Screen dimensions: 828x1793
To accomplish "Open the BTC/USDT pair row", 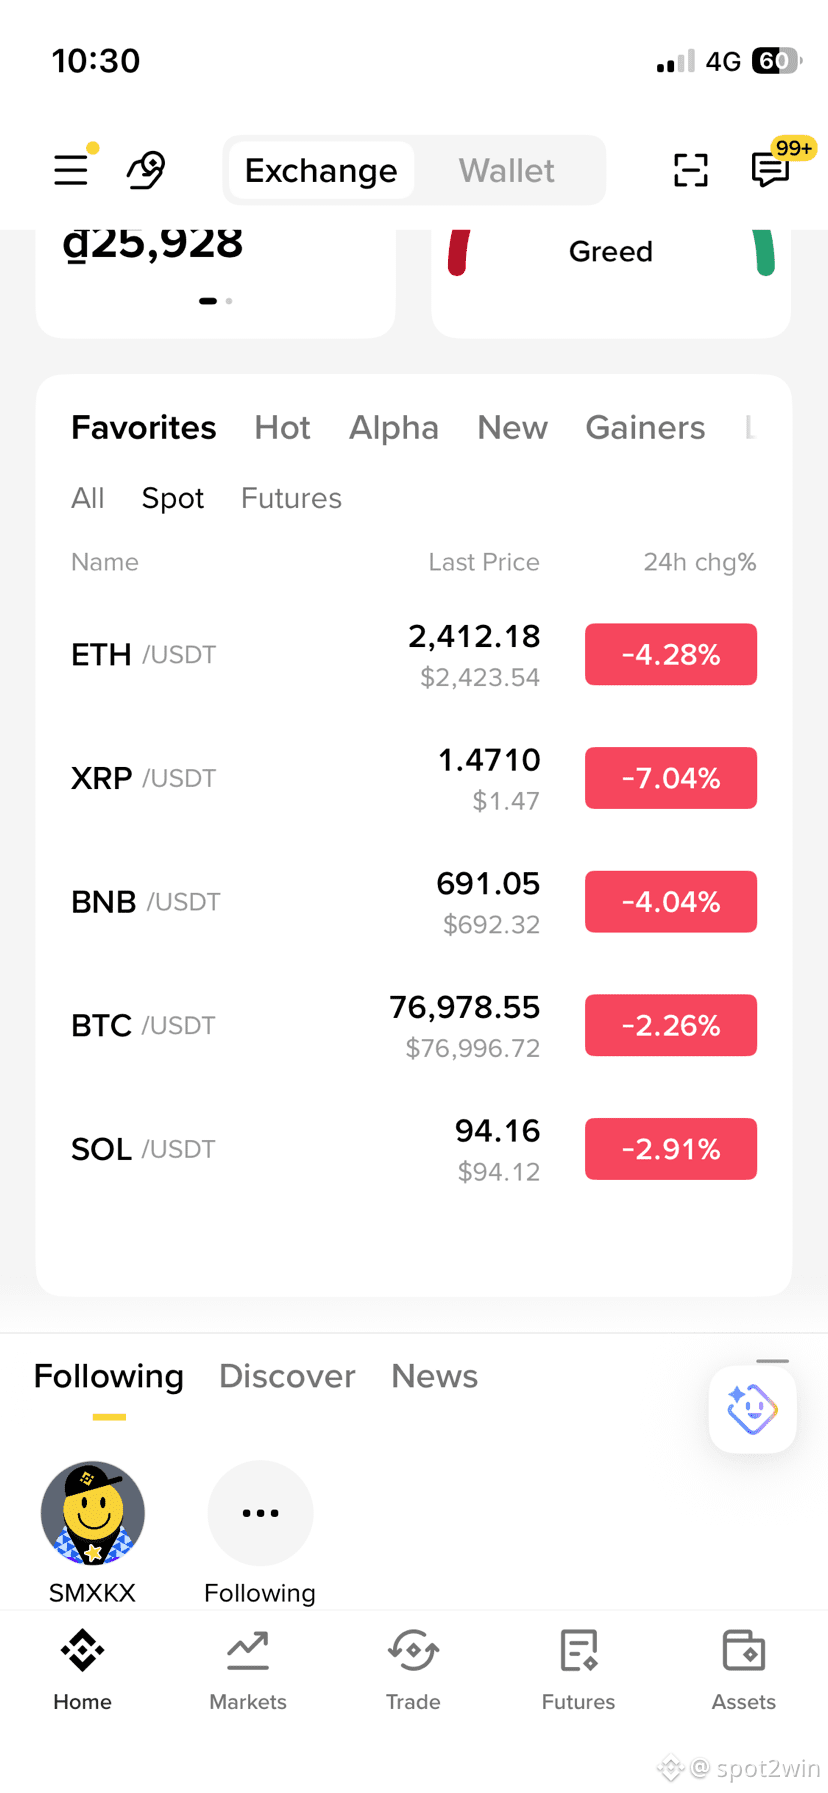I will 414,1025.
